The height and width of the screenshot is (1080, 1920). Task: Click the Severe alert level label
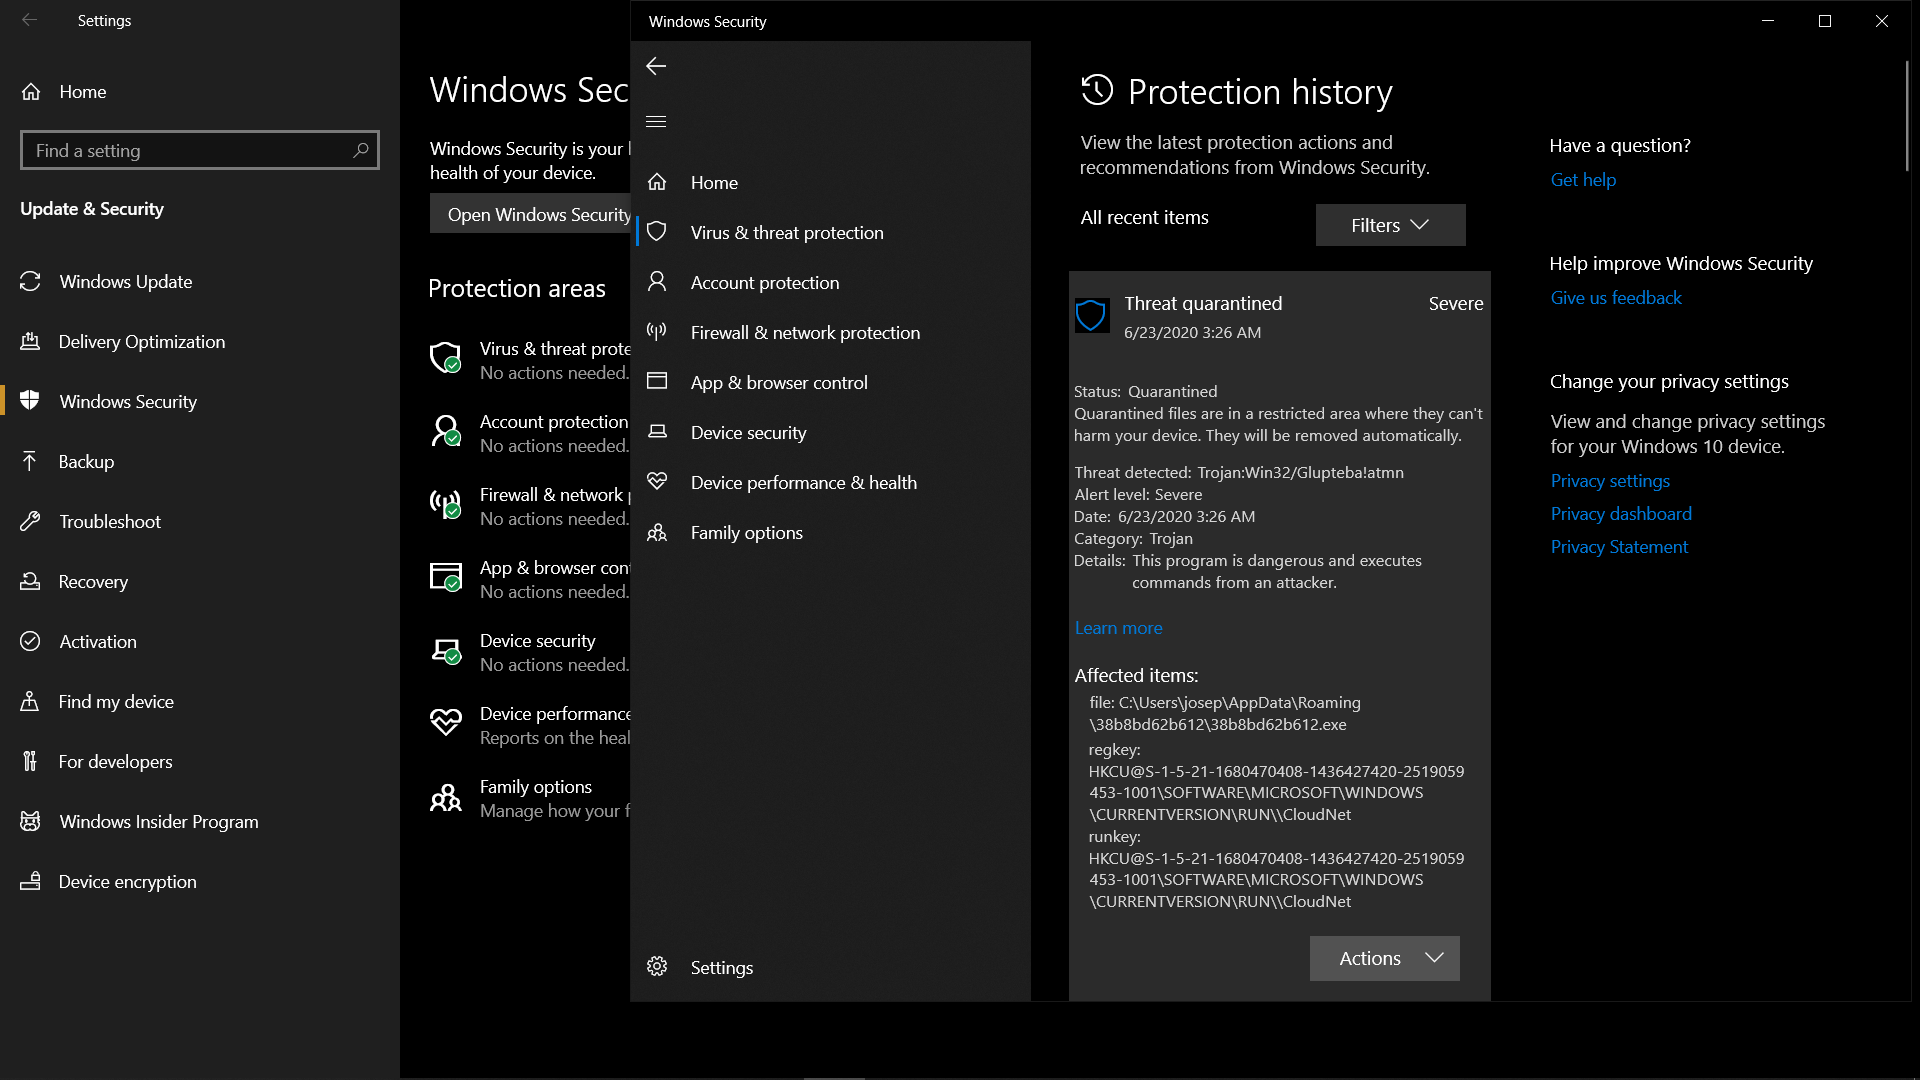1455,303
